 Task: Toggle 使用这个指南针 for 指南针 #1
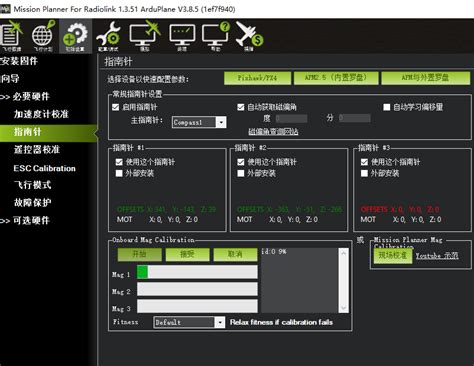(119, 162)
